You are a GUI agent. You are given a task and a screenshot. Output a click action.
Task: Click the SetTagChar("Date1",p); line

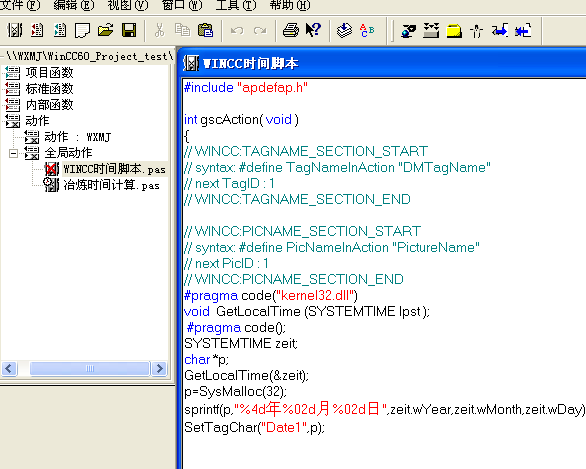tap(255, 428)
